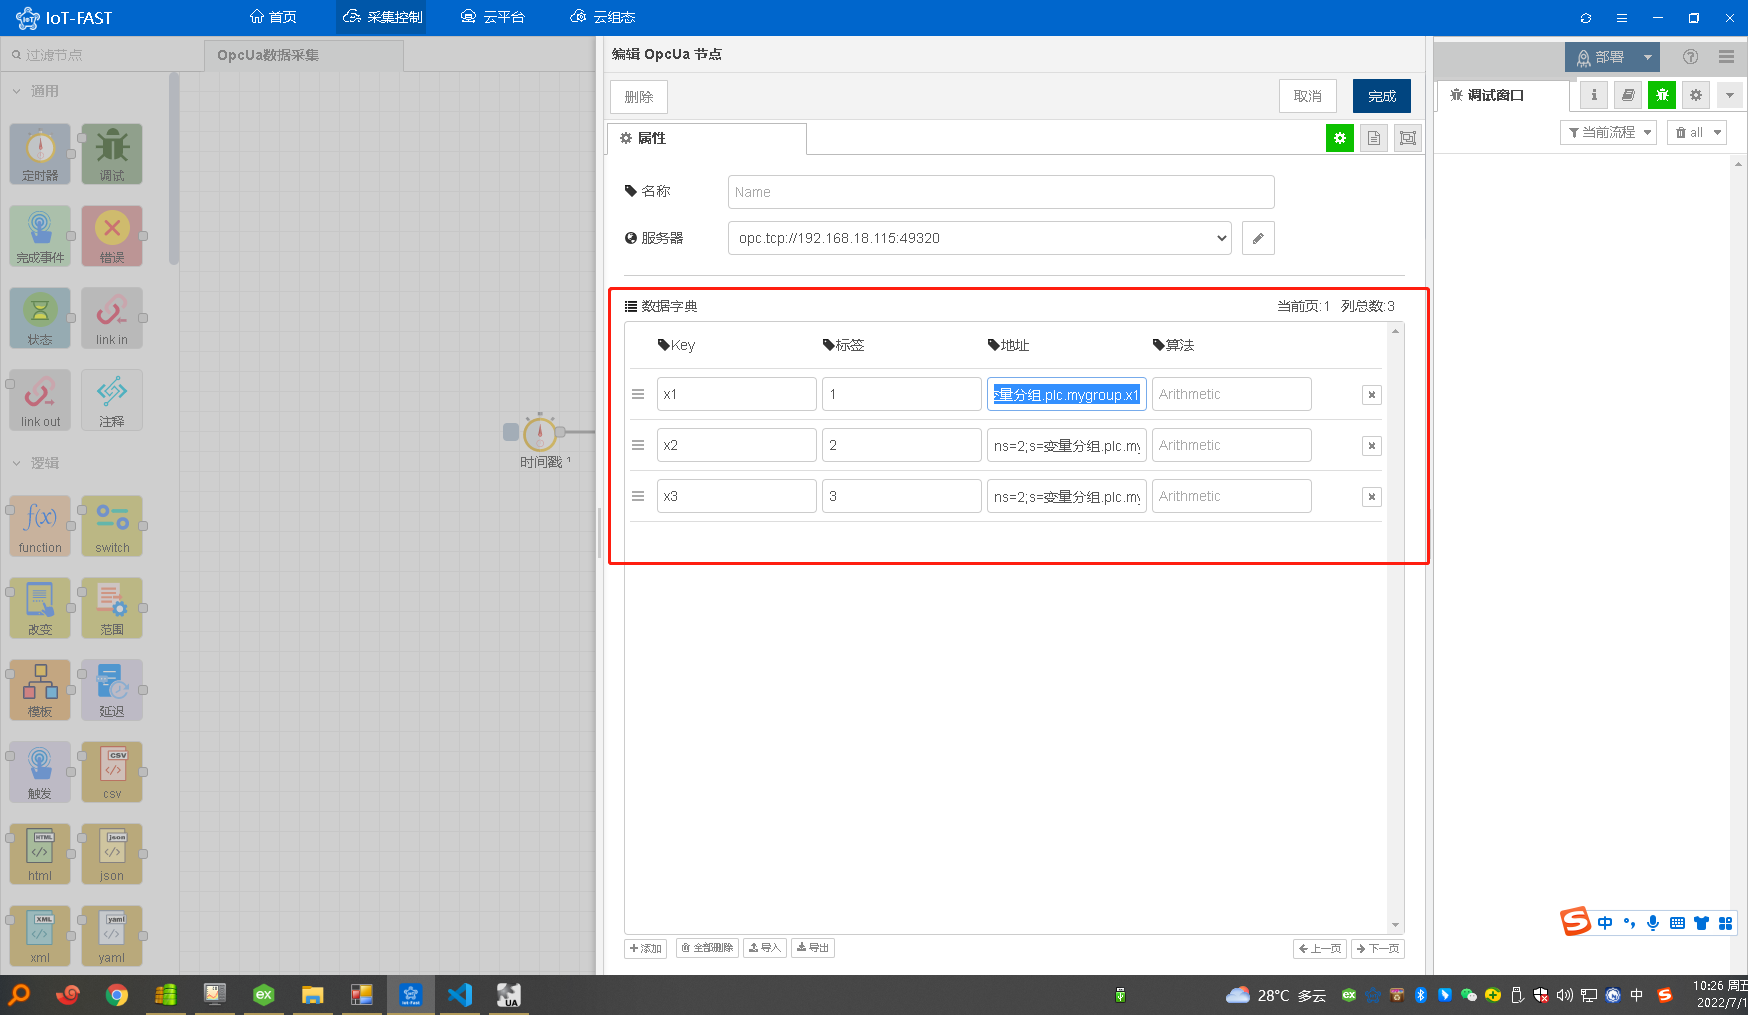
Task: Go to next page 下一页
Action: pos(1378,949)
